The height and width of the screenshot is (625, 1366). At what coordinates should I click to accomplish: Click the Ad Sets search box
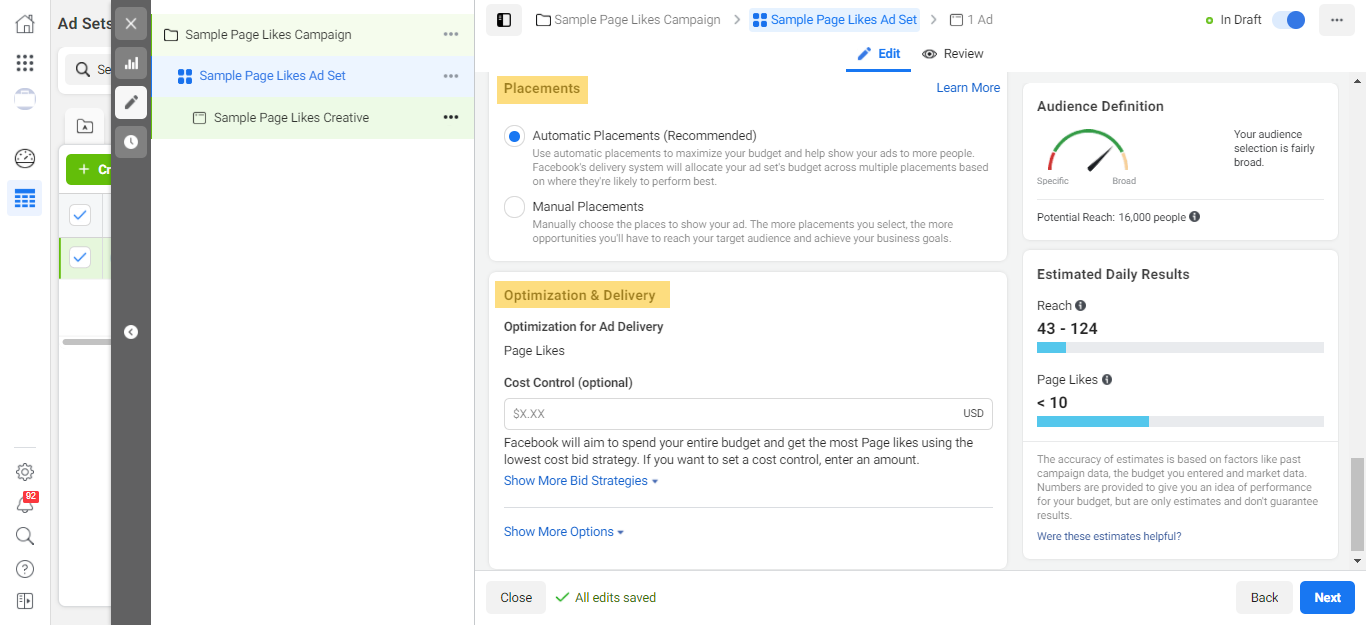[x=89, y=70]
